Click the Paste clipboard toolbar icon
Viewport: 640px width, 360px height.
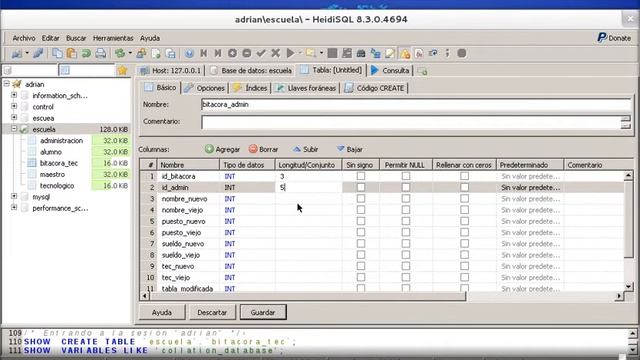tap(71, 53)
